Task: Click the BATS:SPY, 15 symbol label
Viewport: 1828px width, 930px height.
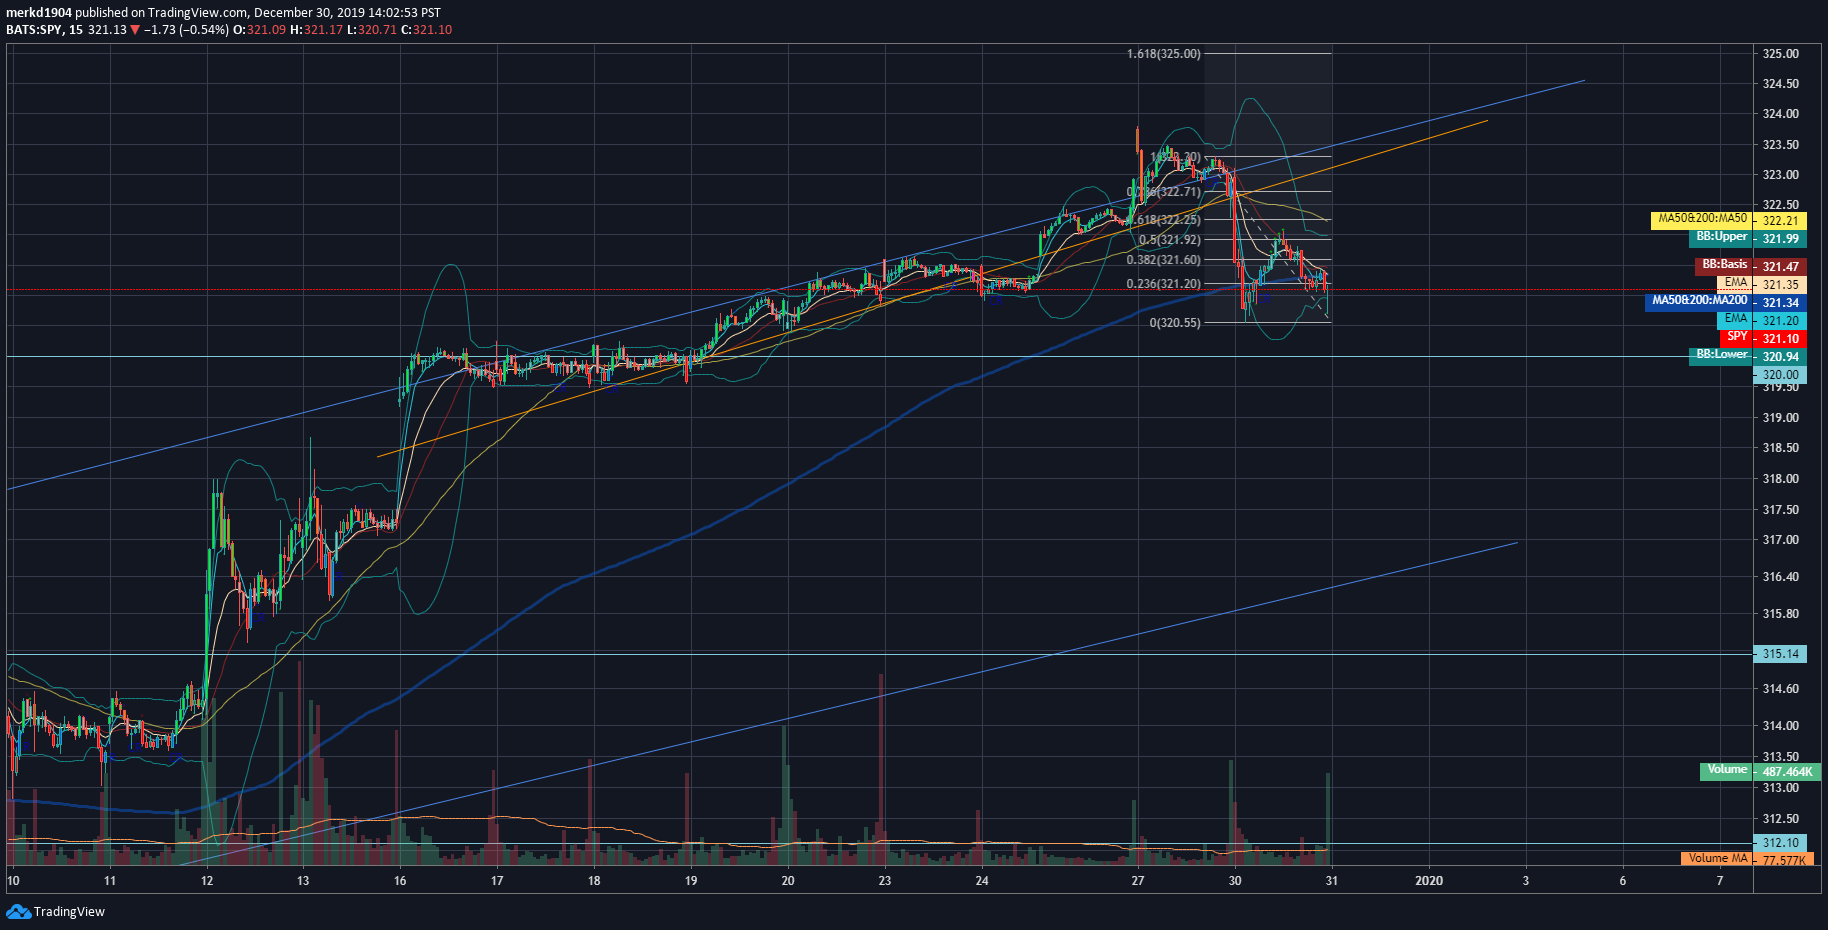Action: pyautogui.click(x=44, y=30)
